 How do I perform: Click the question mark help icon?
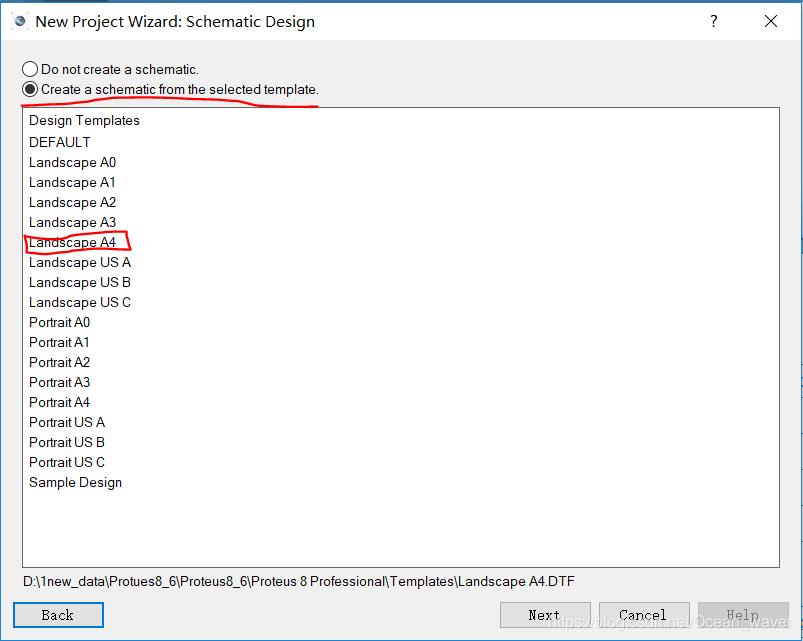[x=713, y=21]
